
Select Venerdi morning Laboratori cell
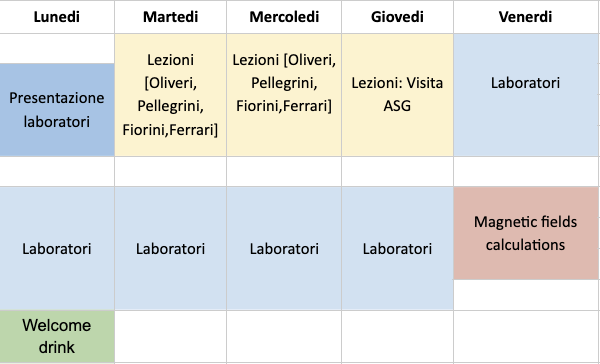(x=525, y=95)
